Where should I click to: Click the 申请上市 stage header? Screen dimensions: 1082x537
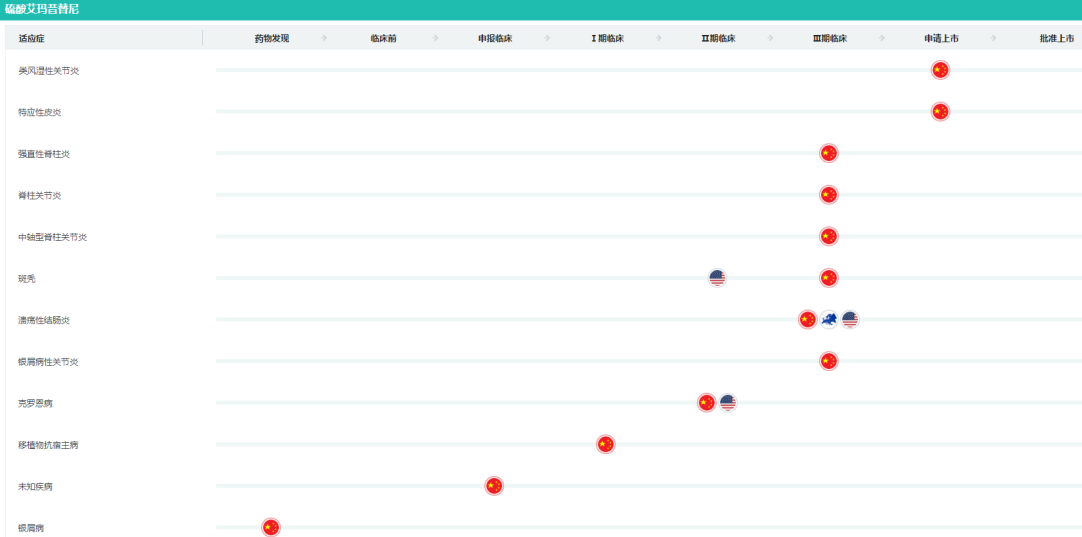click(941, 39)
